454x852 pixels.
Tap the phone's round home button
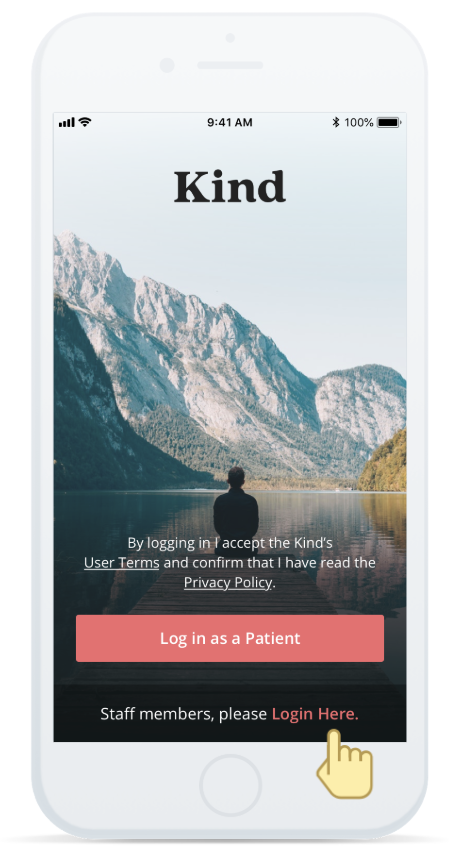[230, 785]
